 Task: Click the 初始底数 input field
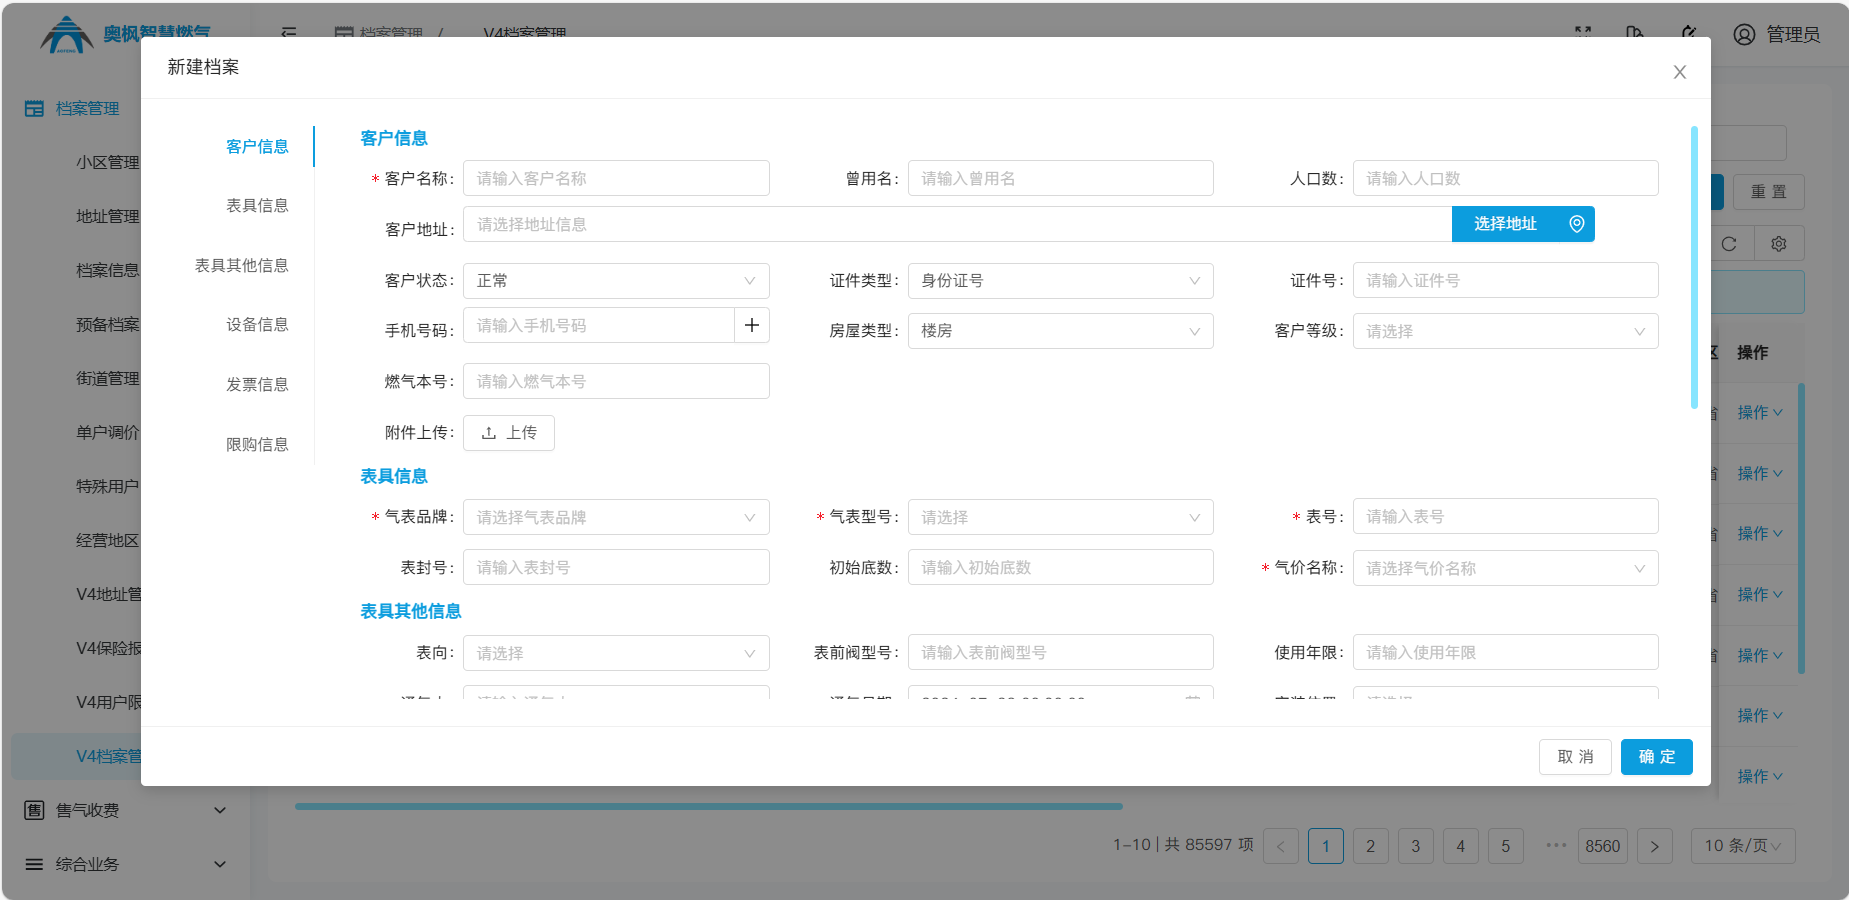(1061, 567)
